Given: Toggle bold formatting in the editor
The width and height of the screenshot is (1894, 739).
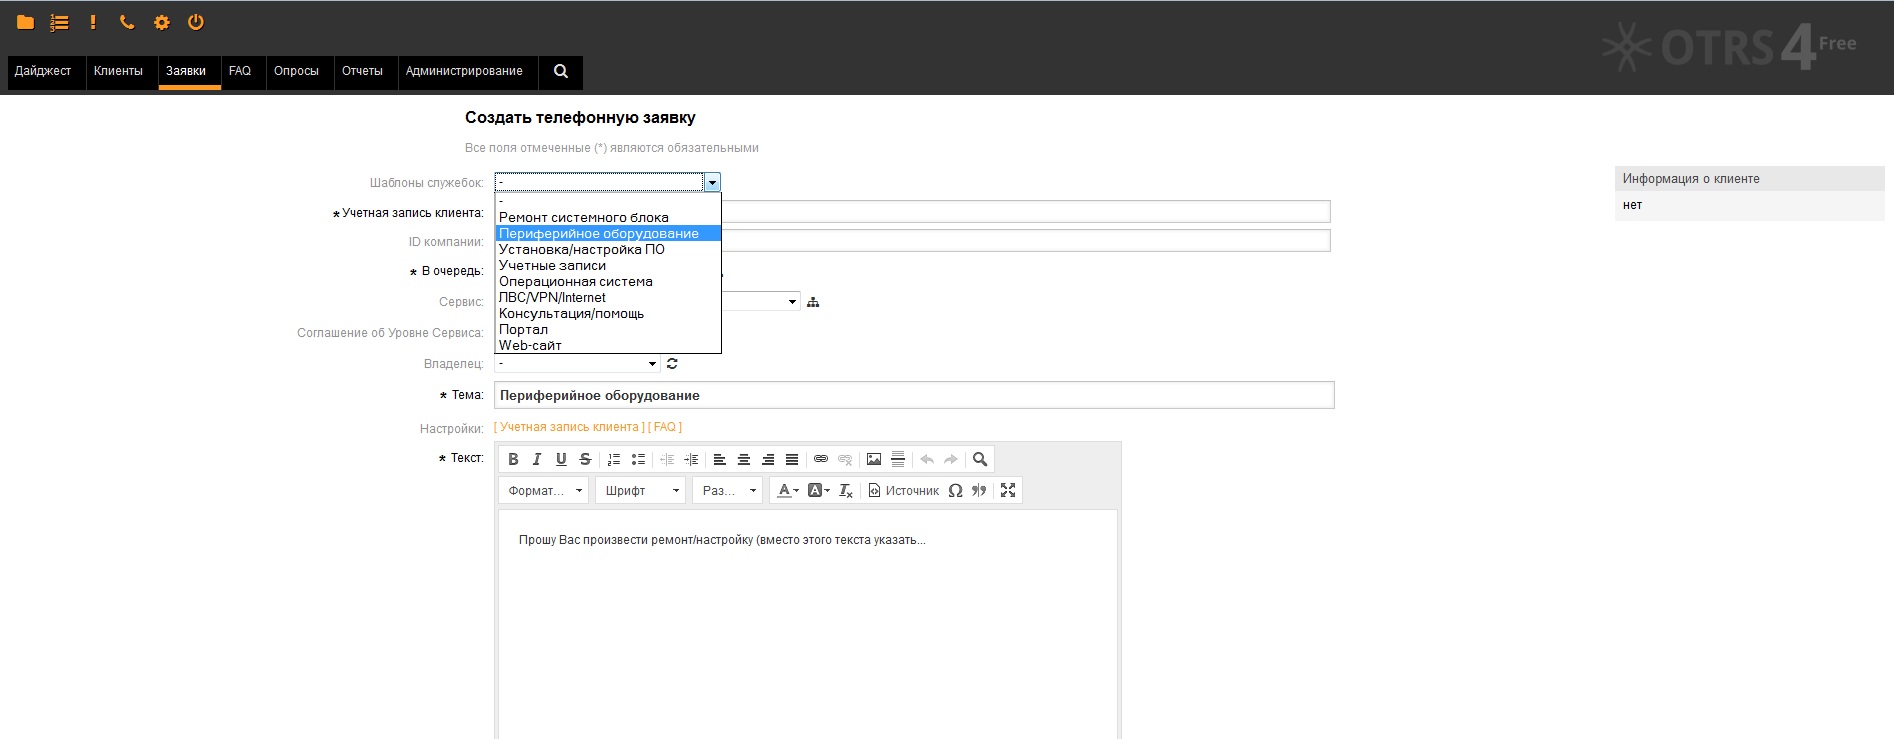Looking at the screenshot, I should [513, 459].
